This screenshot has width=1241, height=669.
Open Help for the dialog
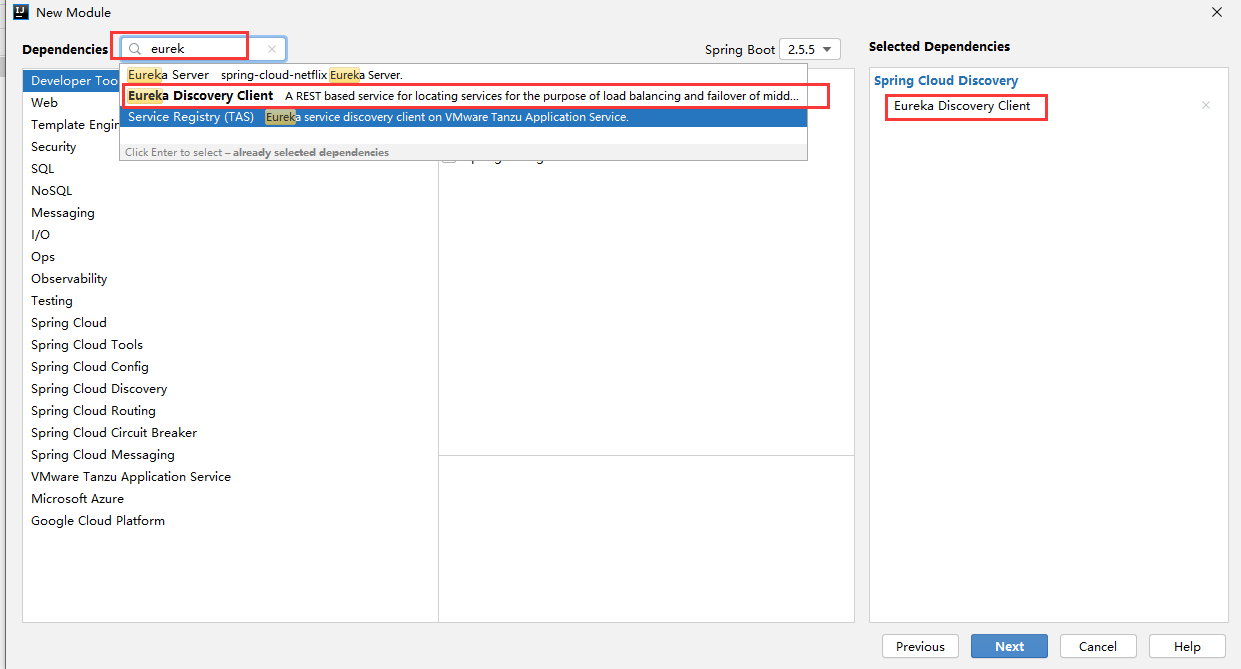click(x=1187, y=646)
